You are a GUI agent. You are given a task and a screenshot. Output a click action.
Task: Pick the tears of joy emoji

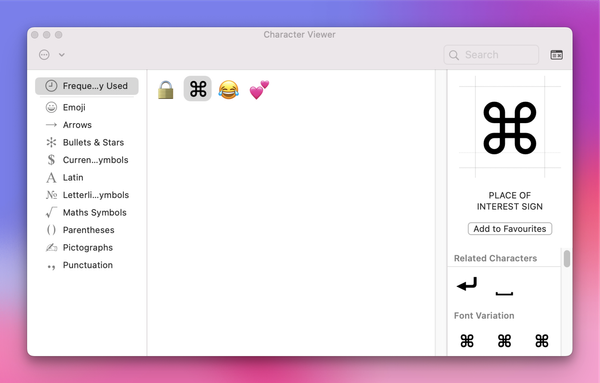228,90
